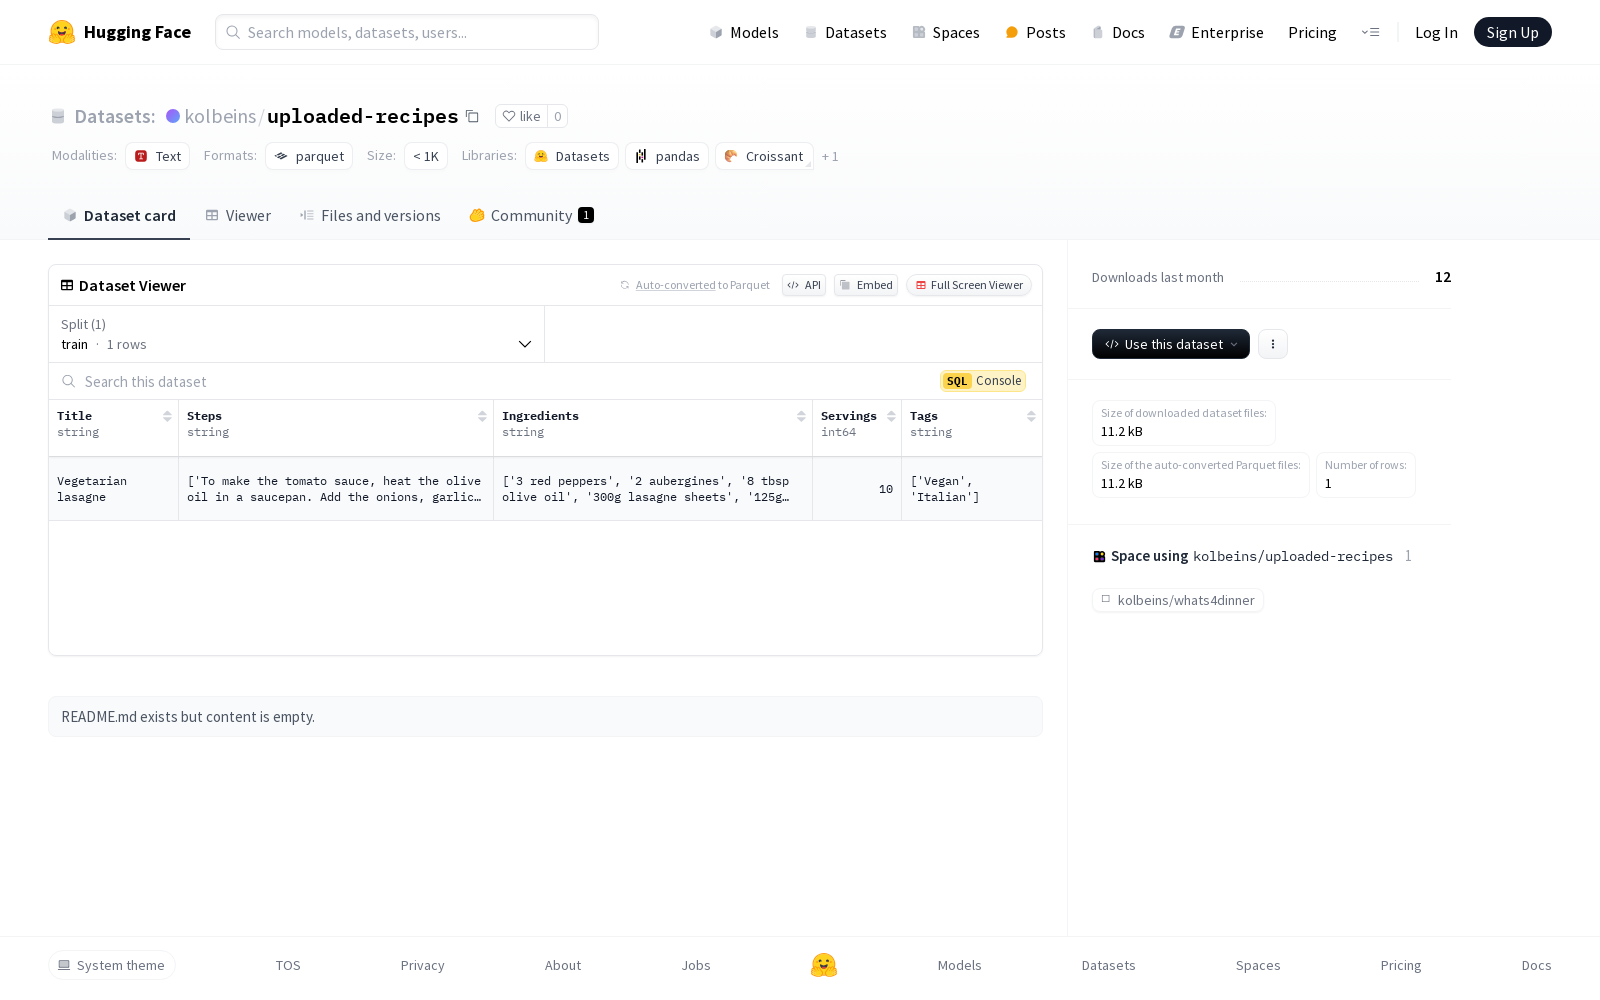Screen dimensions: 1600x1000
Task: Open the Files and versions tab
Action: 370,216
